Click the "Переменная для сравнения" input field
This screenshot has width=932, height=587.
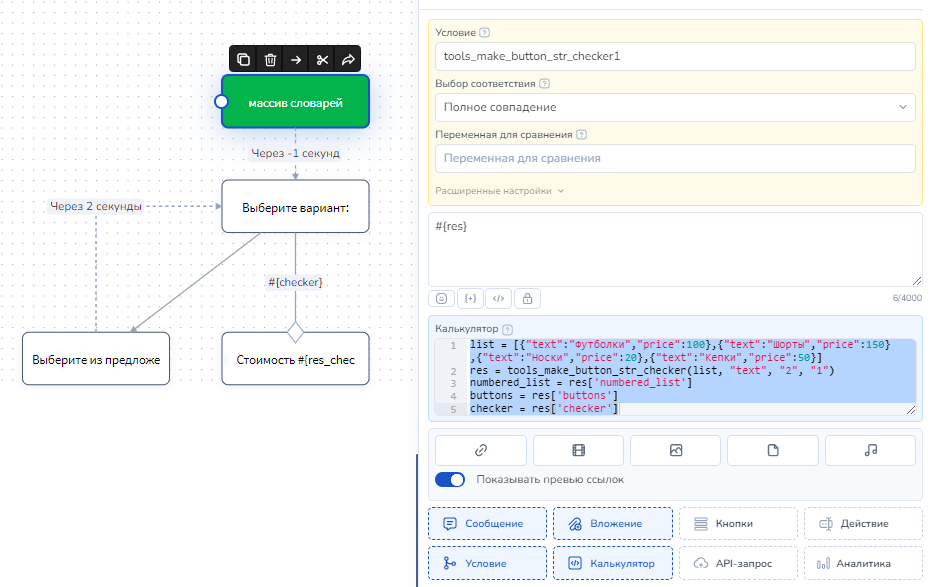675,158
